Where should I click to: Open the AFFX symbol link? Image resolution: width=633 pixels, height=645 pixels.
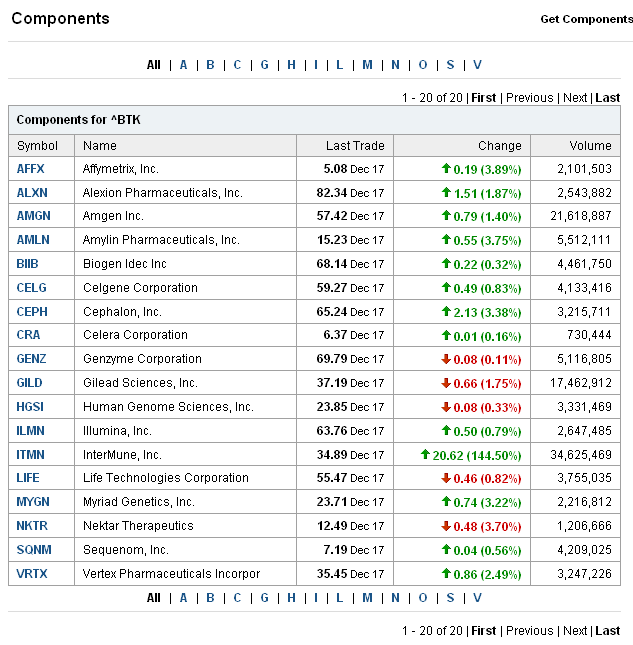coord(30,169)
